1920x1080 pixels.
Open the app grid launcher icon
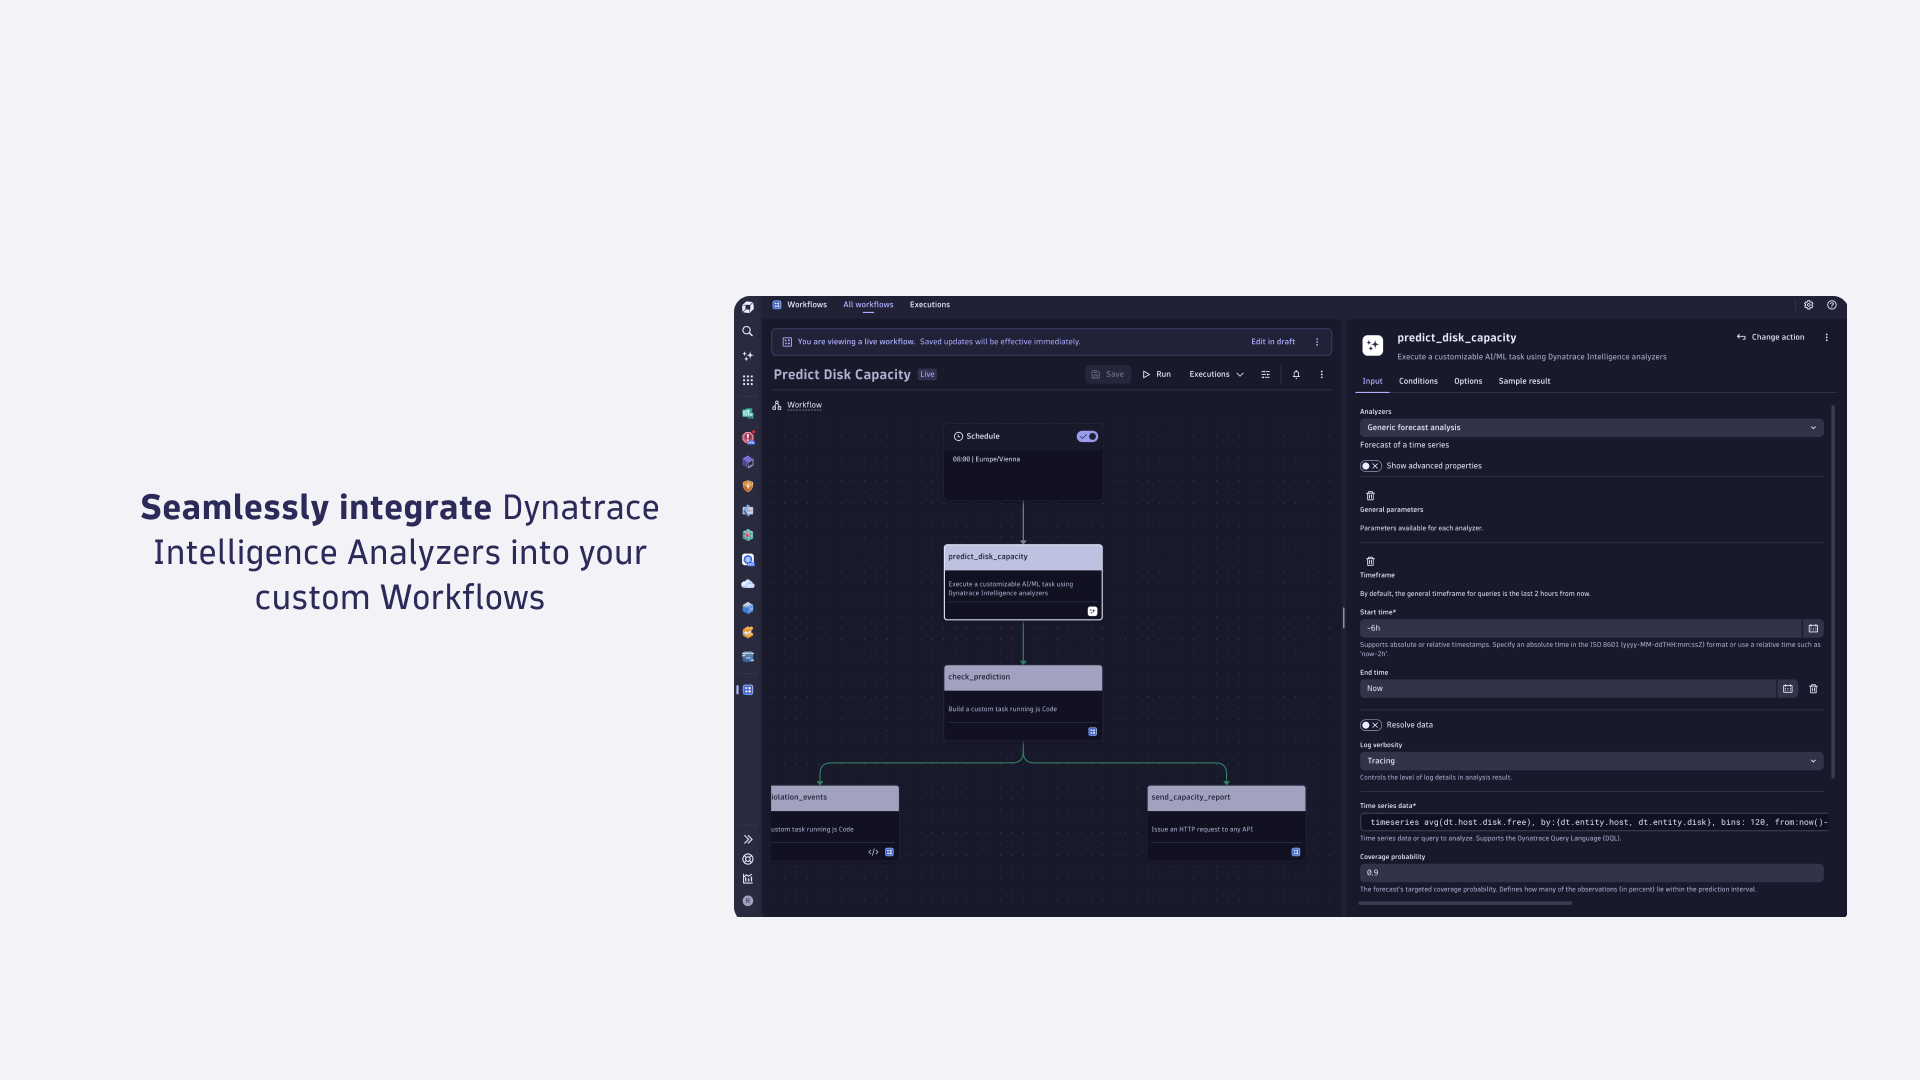tap(747, 380)
